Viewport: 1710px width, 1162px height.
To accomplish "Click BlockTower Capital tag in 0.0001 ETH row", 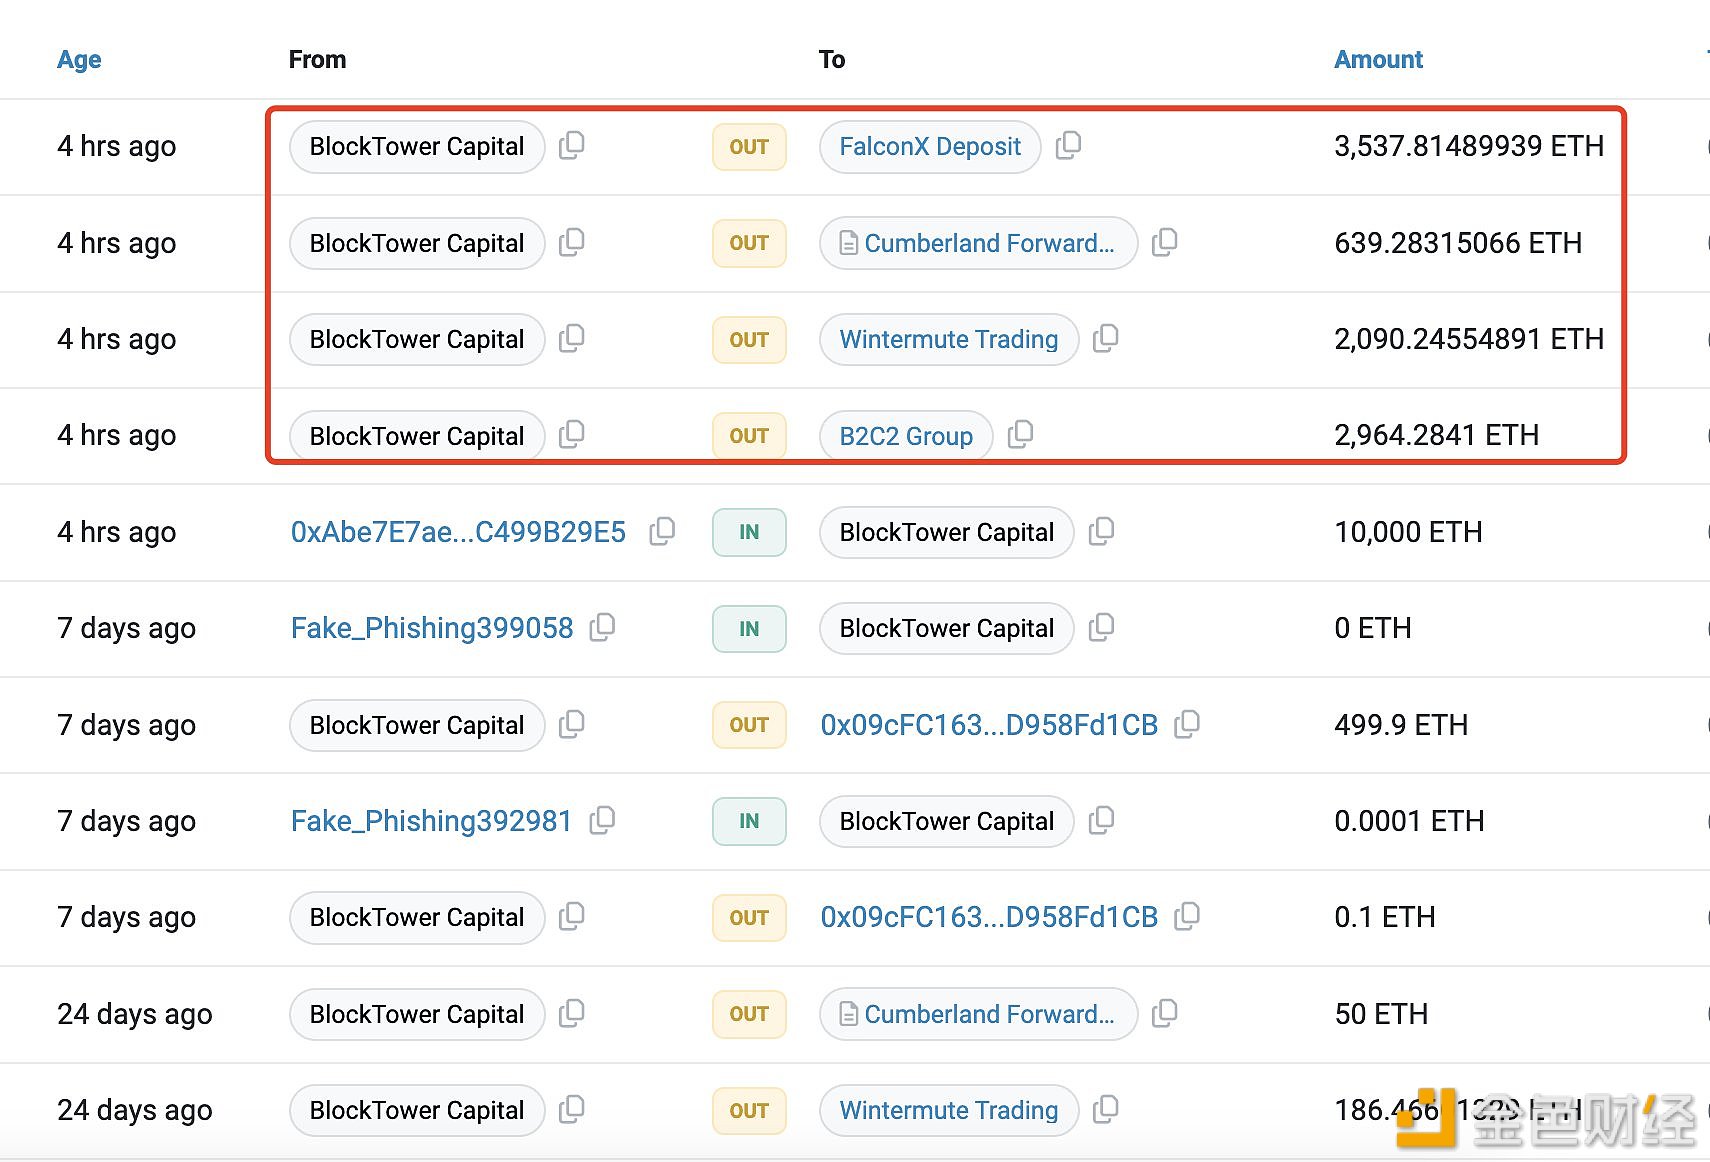I will point(947,821).
